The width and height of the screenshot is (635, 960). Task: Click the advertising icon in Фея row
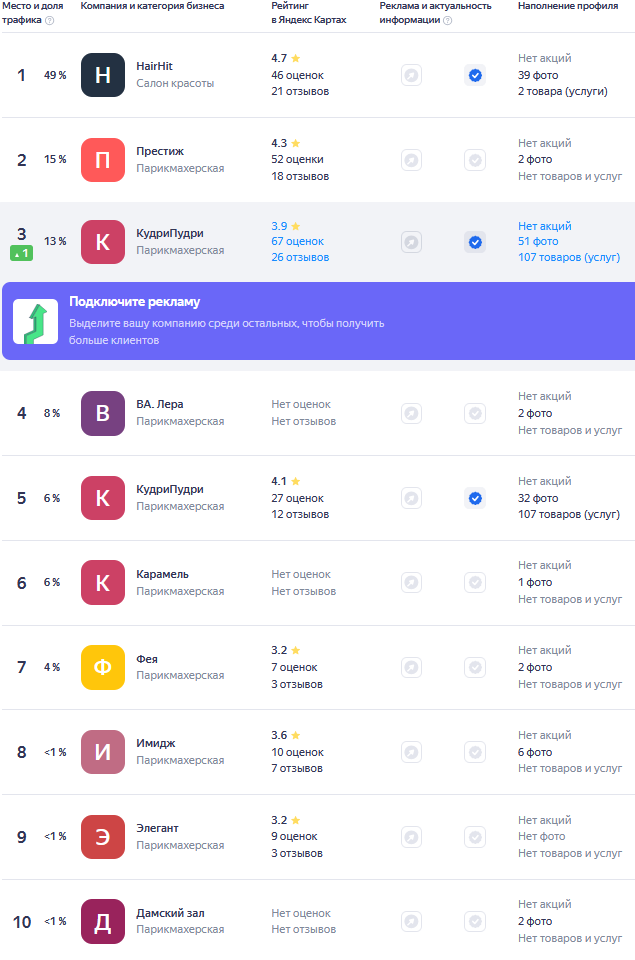coord(411,667)
